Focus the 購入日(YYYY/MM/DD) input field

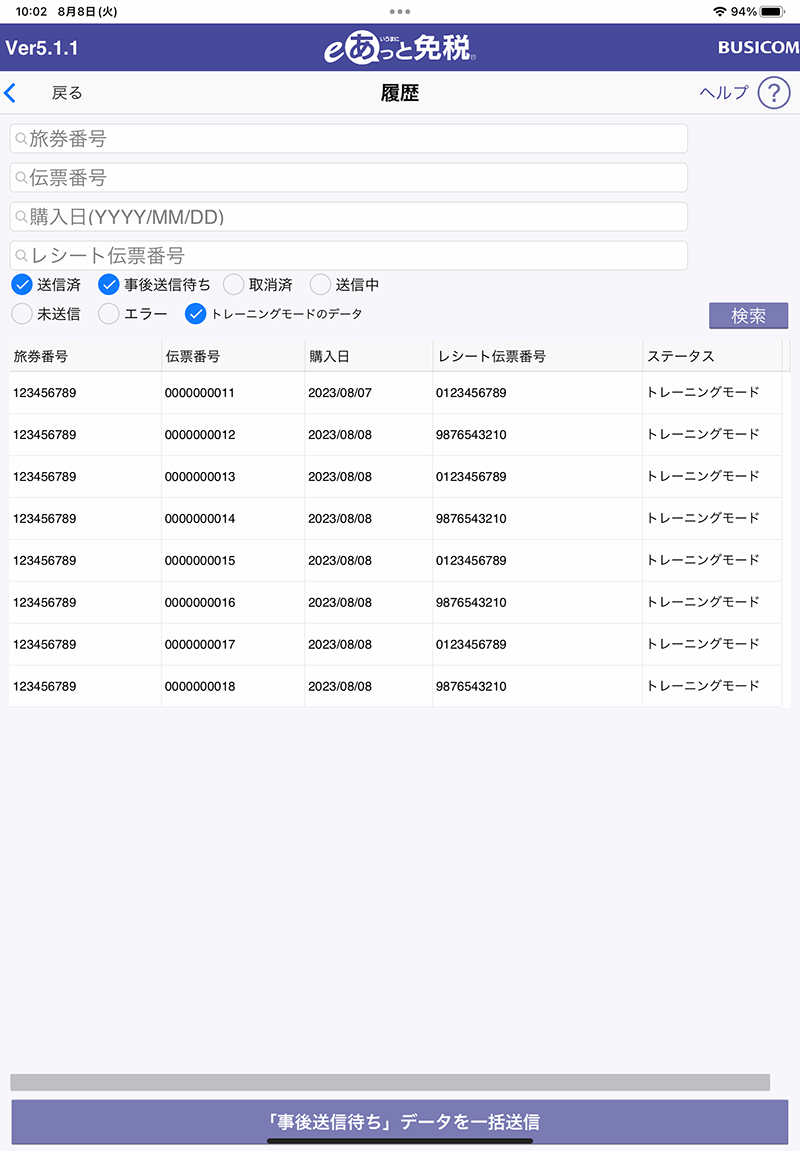(x=349, y=216)
